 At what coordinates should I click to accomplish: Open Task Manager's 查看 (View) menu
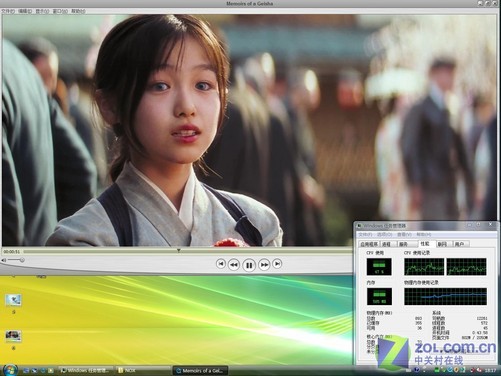click(404, 235)
